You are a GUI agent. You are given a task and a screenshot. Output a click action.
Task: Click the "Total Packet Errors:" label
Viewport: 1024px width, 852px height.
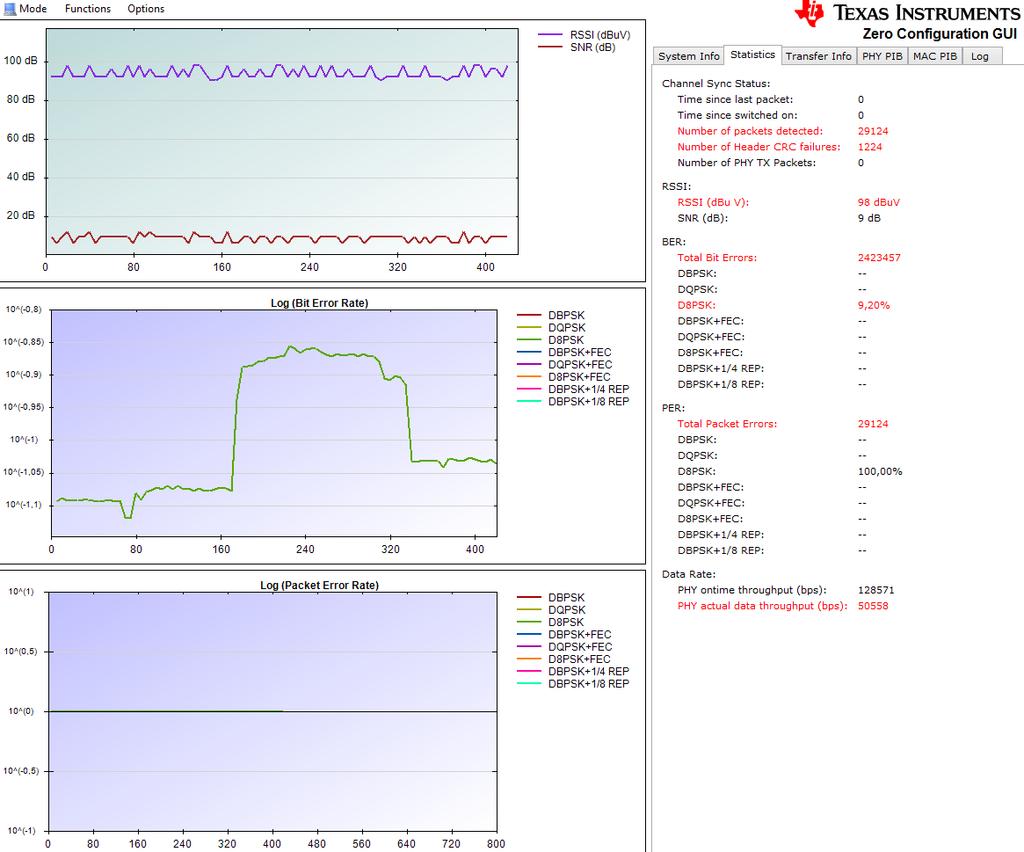(727, 424)
